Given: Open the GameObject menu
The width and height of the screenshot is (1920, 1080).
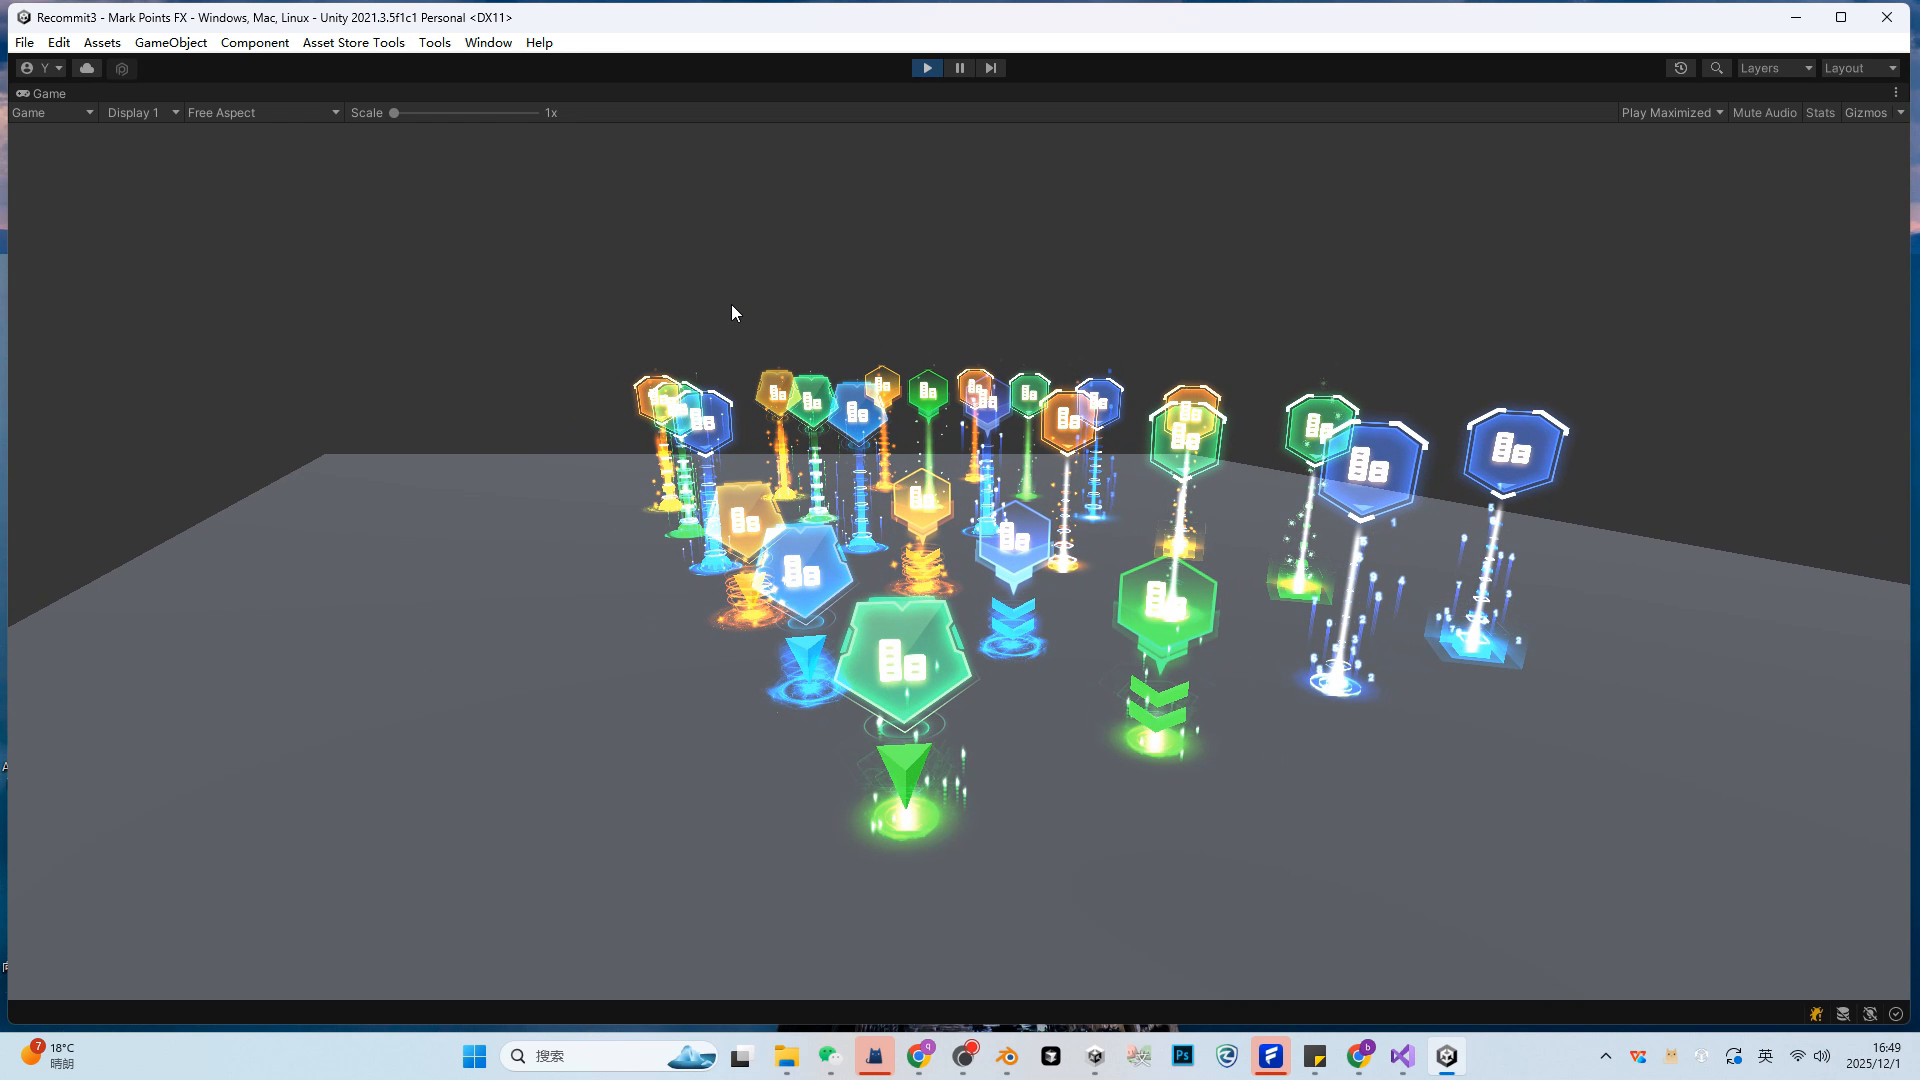Looking at the screenshot, I should point(171,43).
